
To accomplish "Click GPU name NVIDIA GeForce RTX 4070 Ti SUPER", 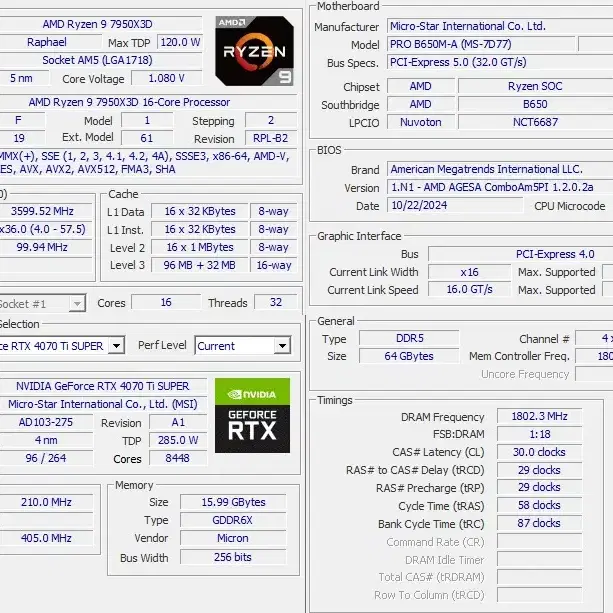I will coord(102,386).
